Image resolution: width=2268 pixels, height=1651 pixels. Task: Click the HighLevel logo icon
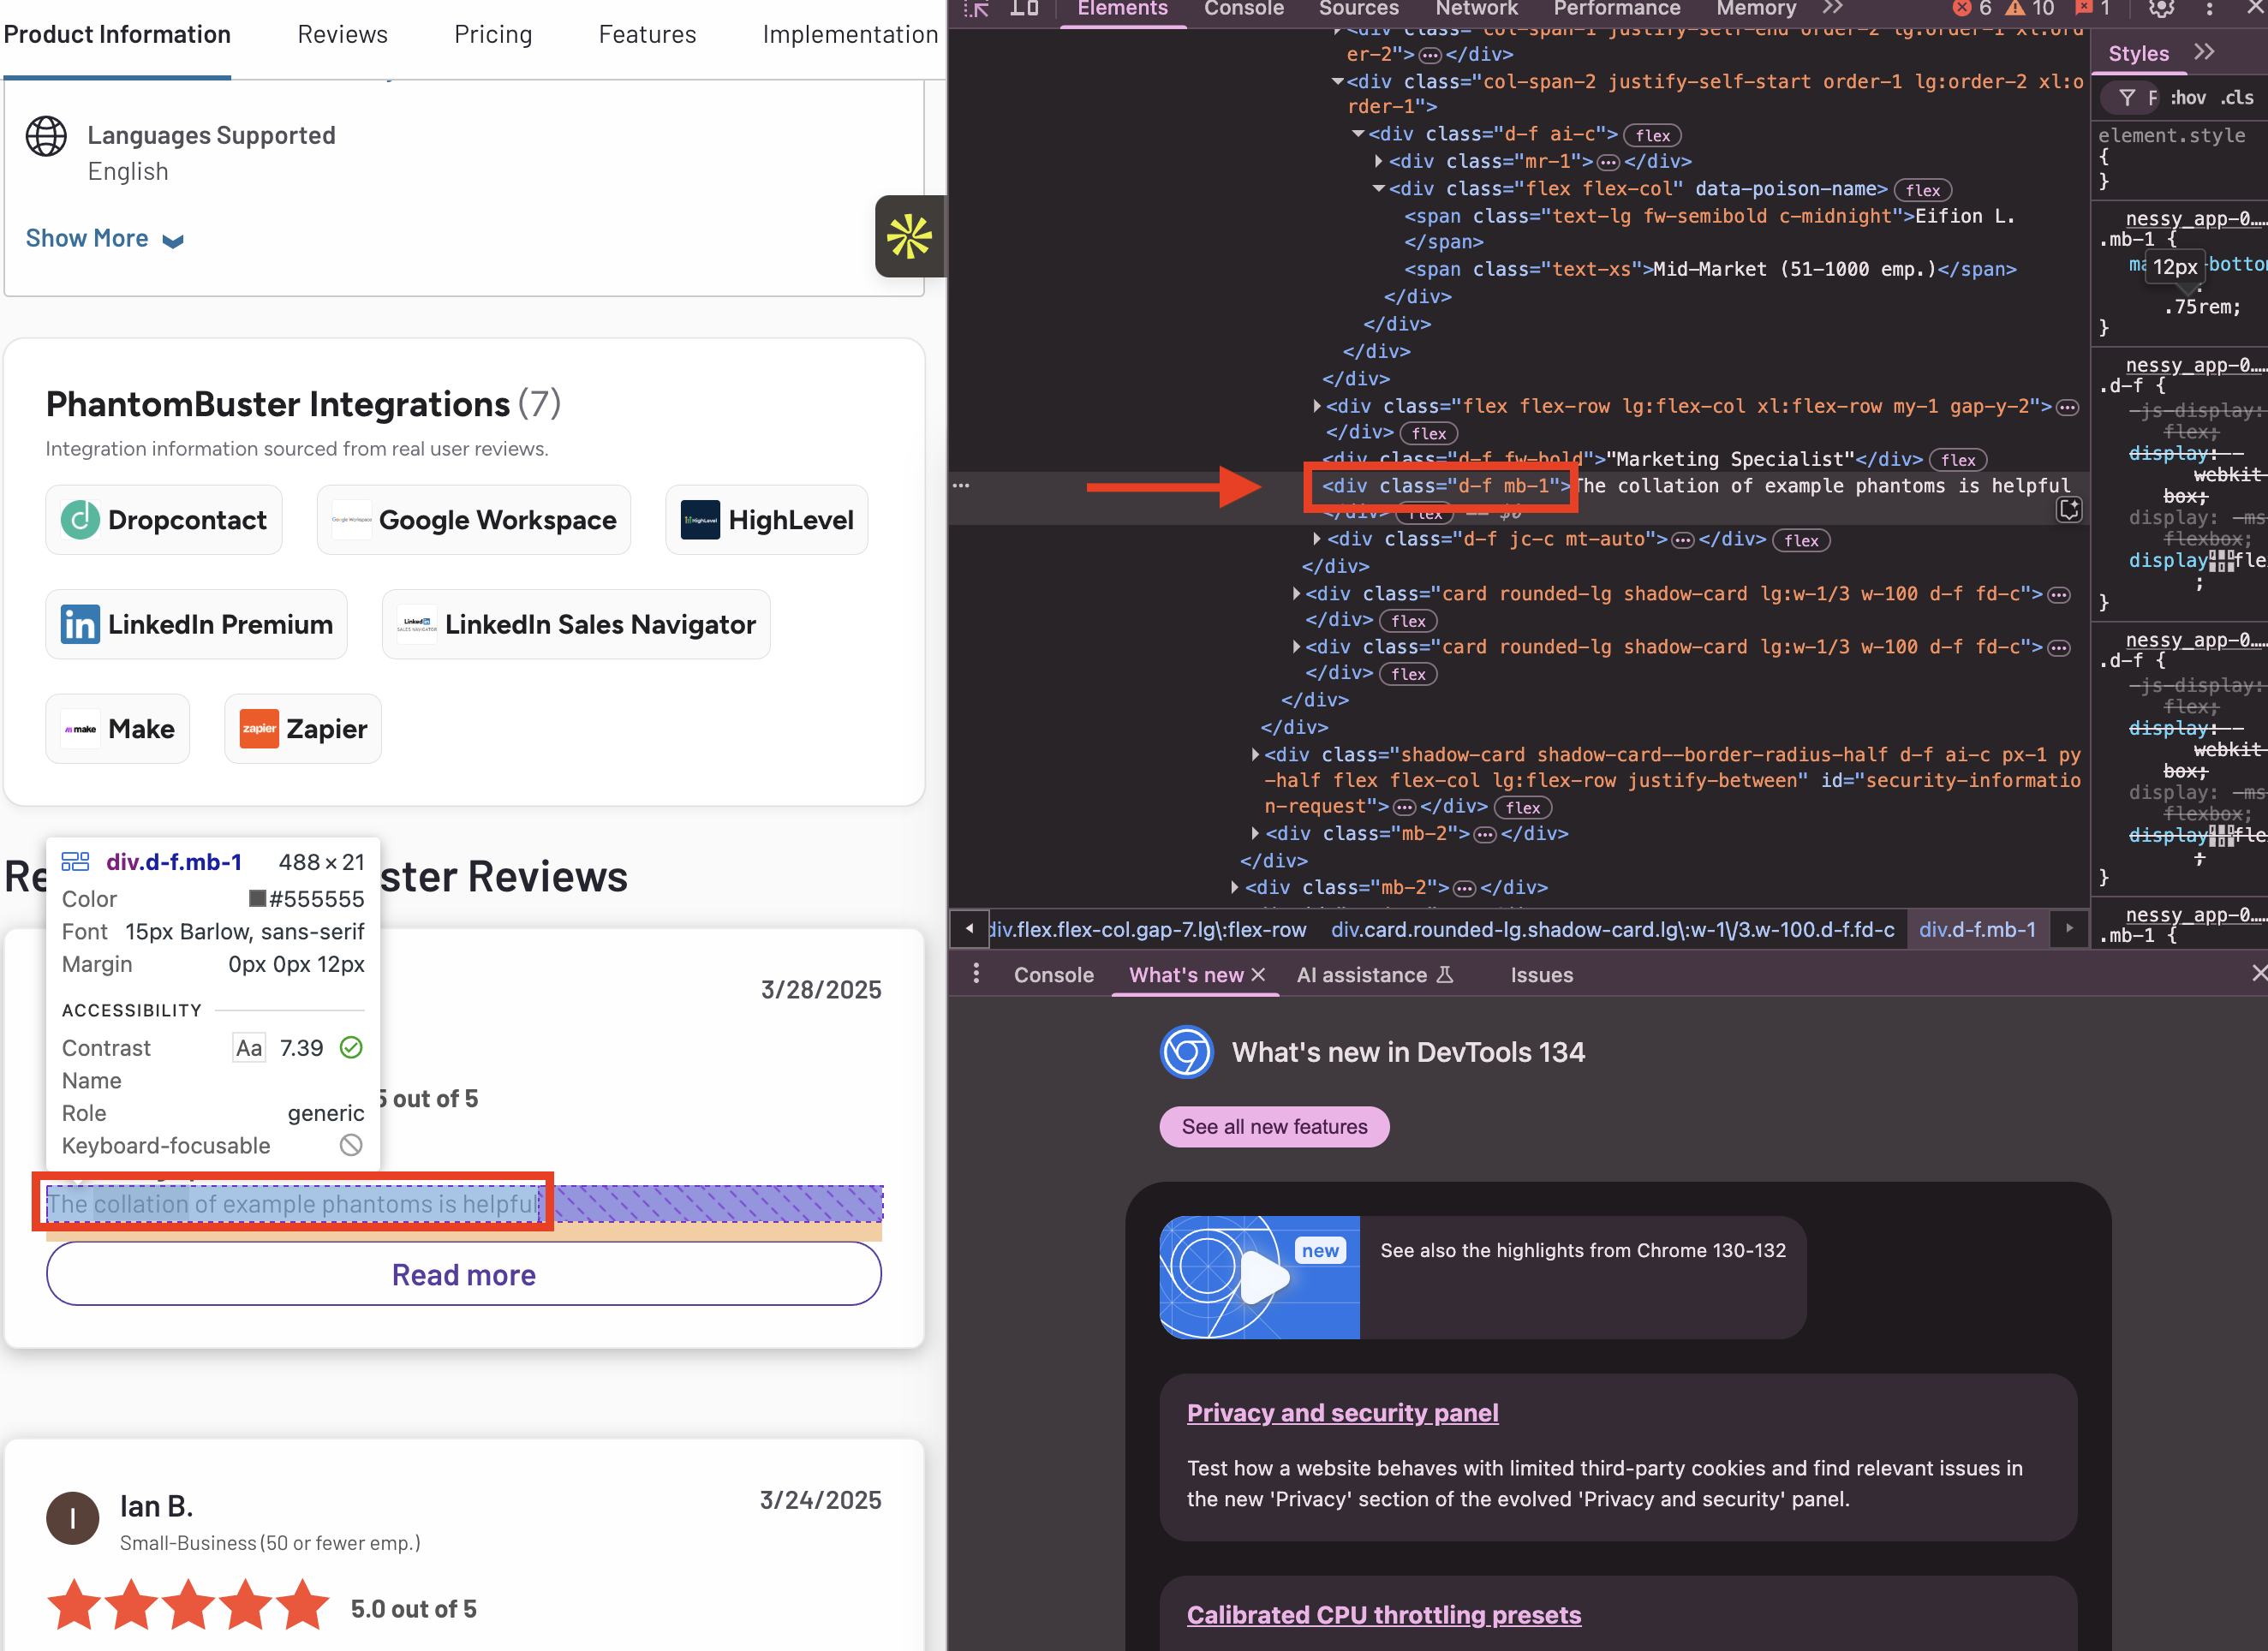700,520
